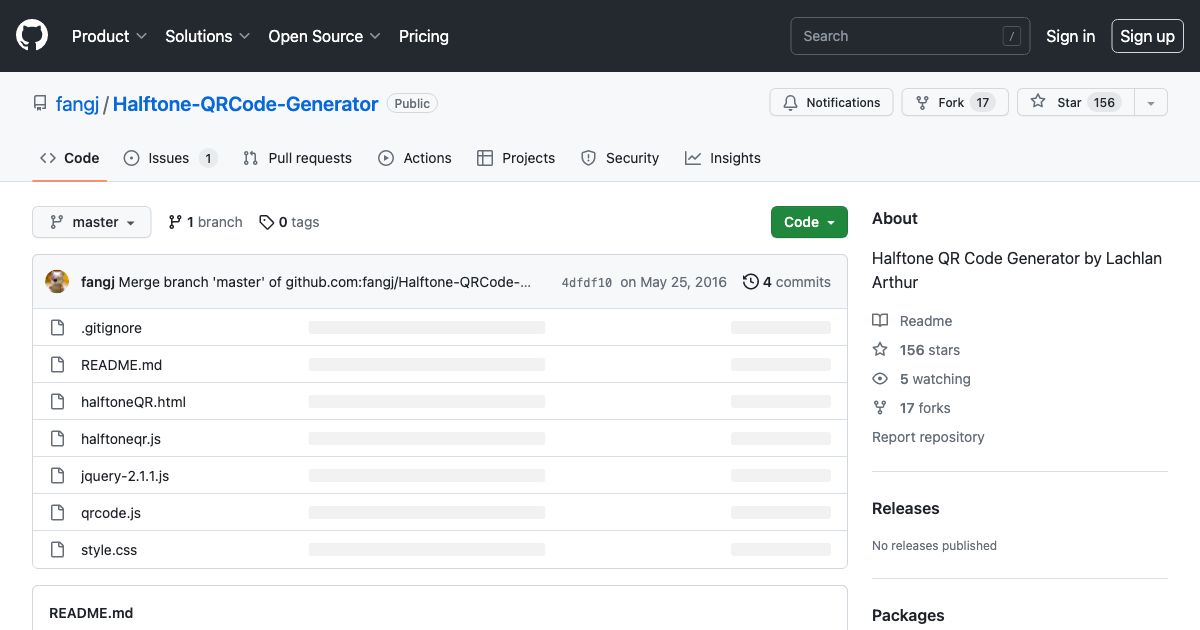Expand the green Code dropdown
Screen dimensions: 1200x630
[809, 221]
